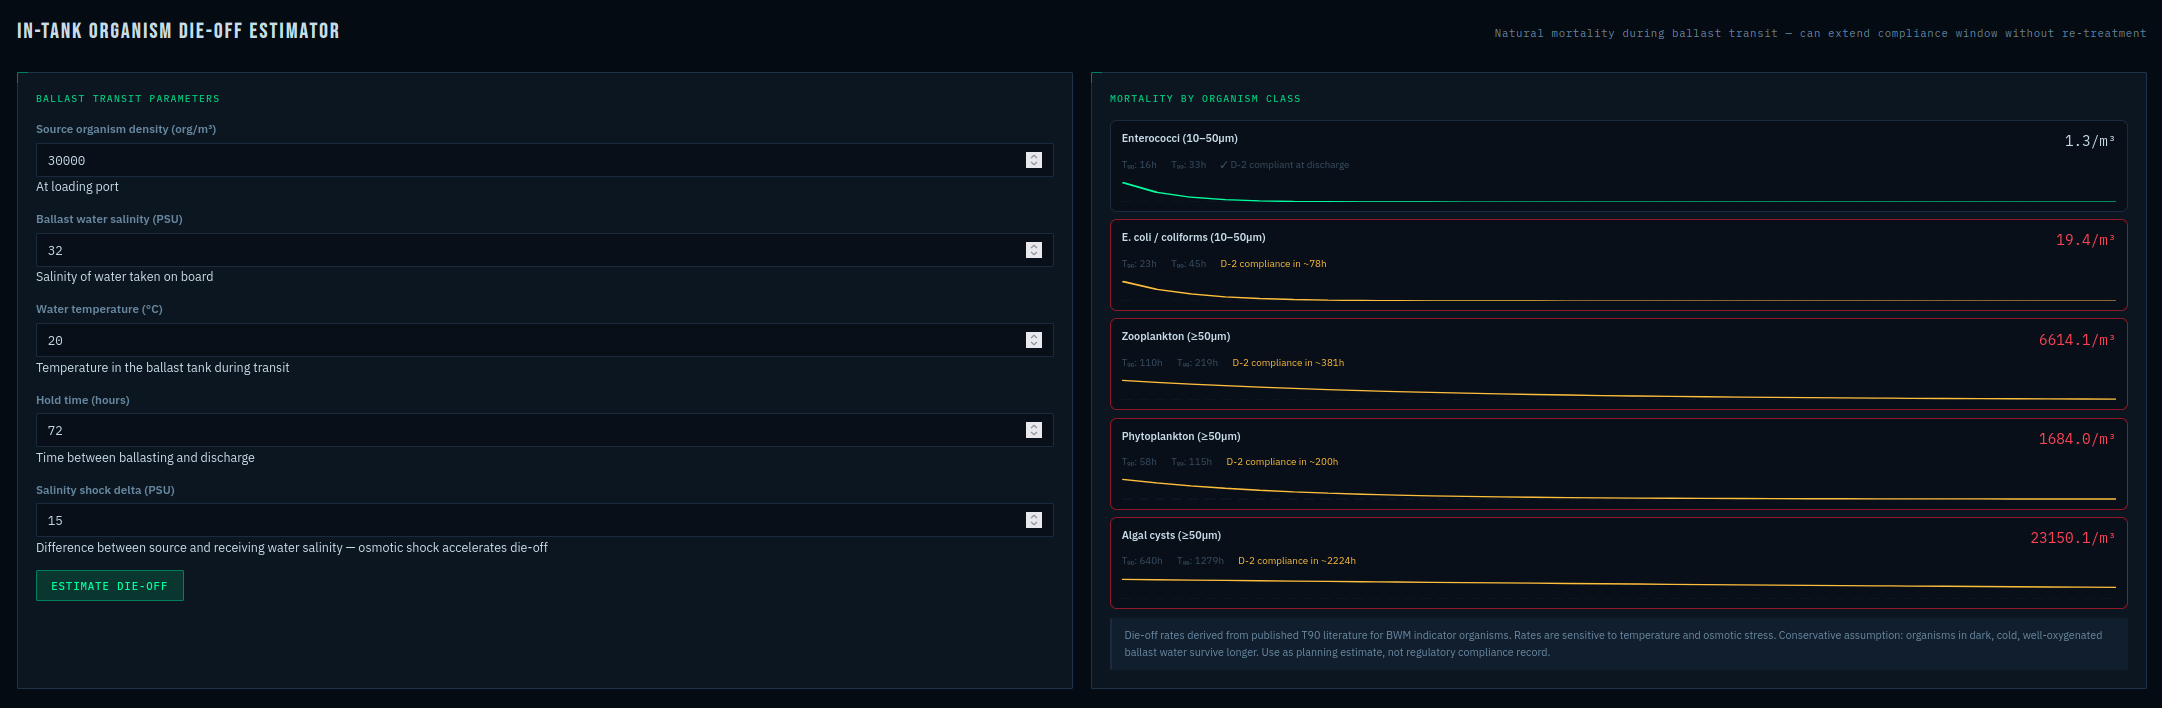This screenshot has height=708, width=2162.
Task: Click the die-off rates disclaimer note
Action: pyautogui.click(x=1618, y=644)
